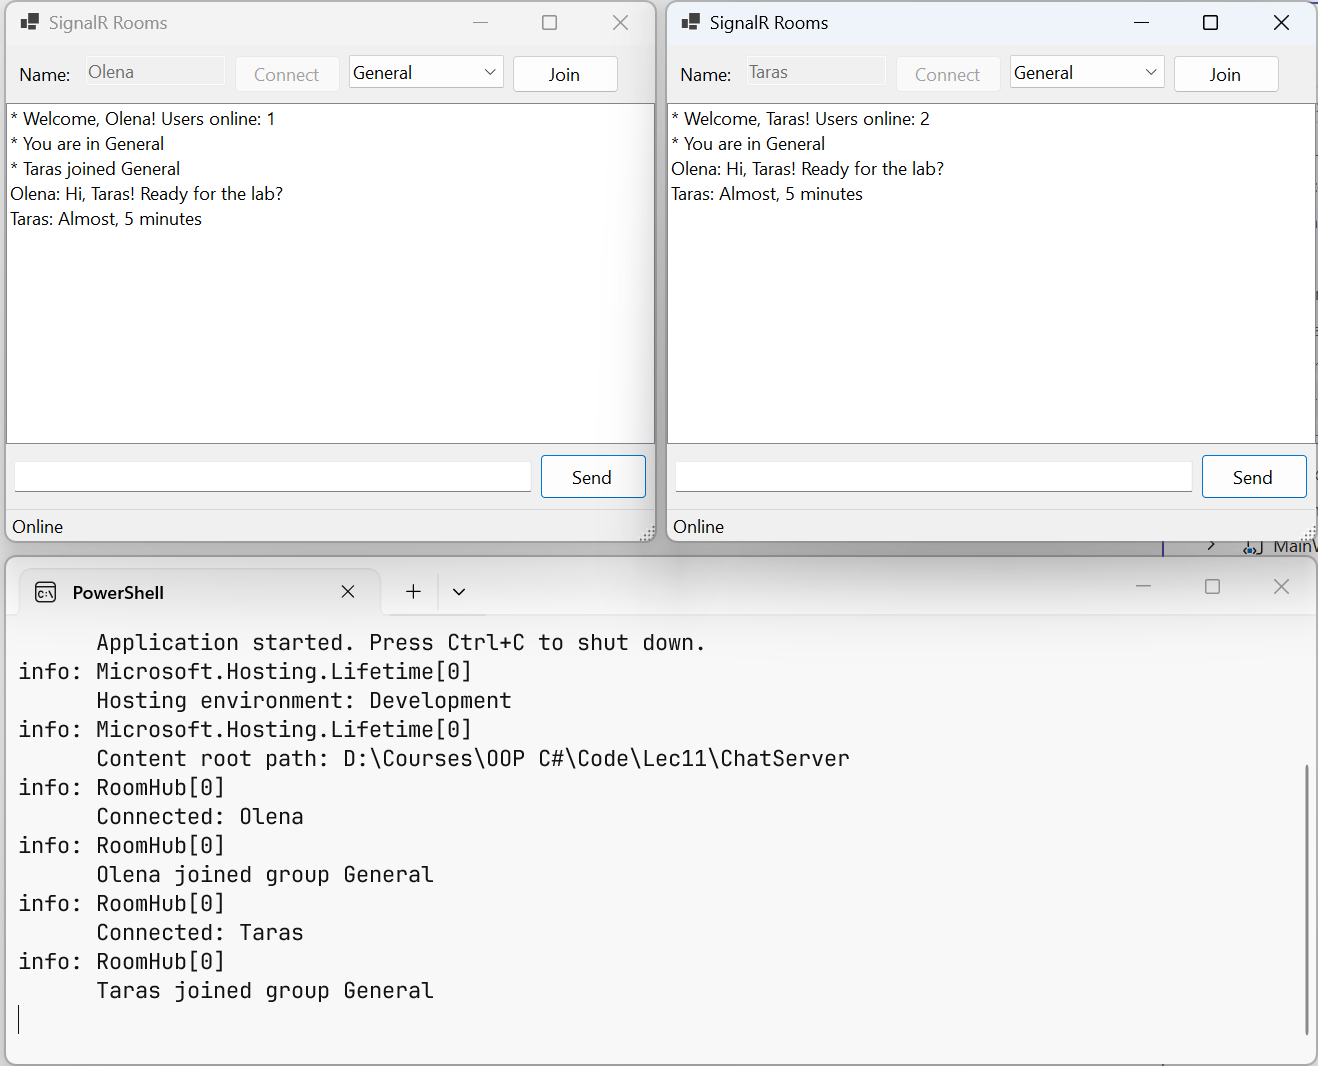This screenshot has height=1066, width=1318.
Task: Click the app icon in the left SignalR Rooms title bar
Action: [30, 22]
